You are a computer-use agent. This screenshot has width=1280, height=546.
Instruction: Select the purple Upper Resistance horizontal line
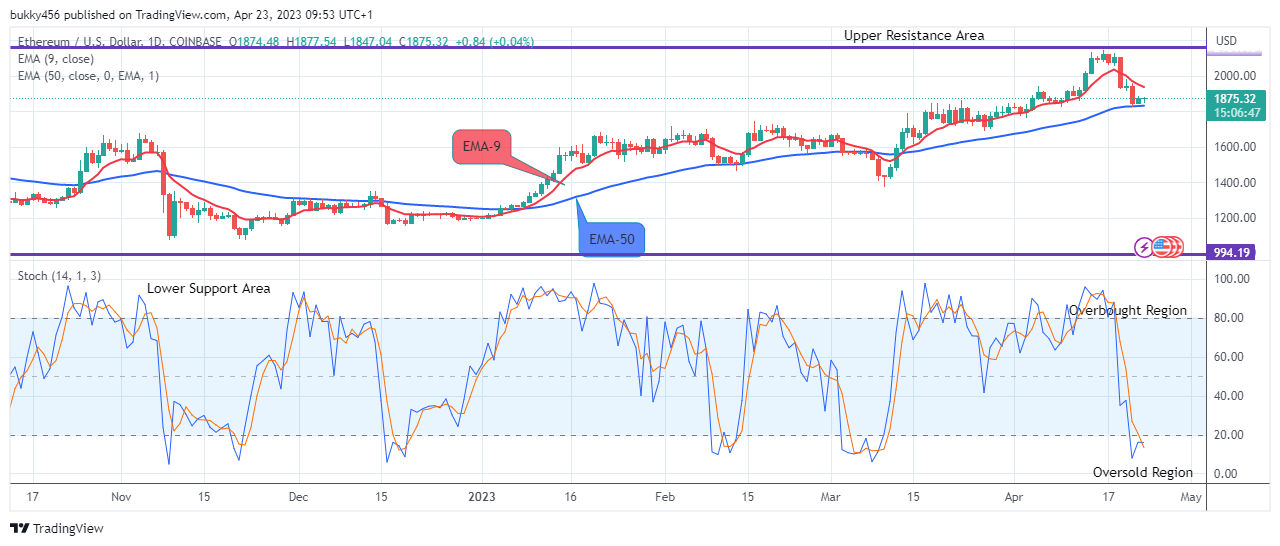tap(606, 47)
